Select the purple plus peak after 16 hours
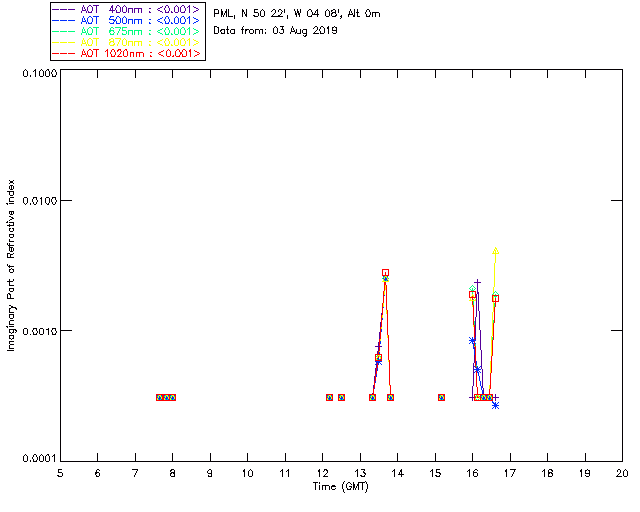 tap(477, 282)
